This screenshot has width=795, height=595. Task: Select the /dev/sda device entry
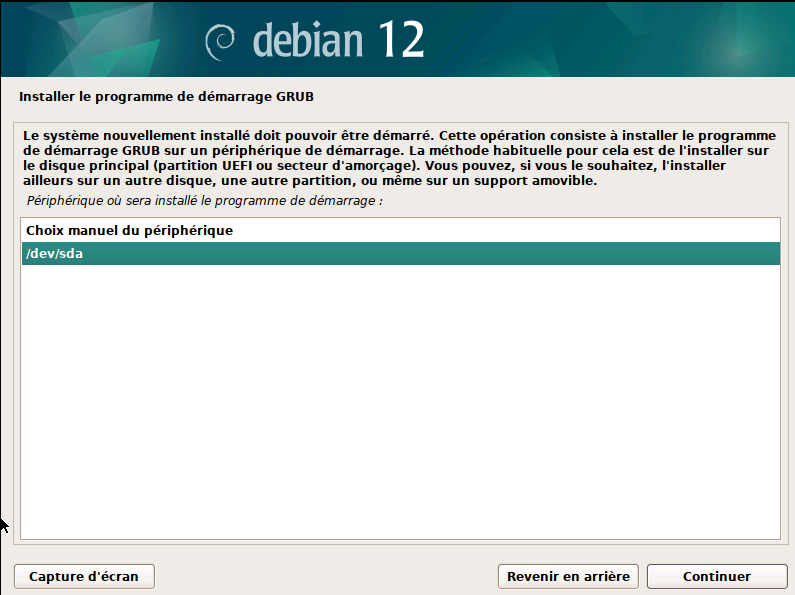point(401,253)
